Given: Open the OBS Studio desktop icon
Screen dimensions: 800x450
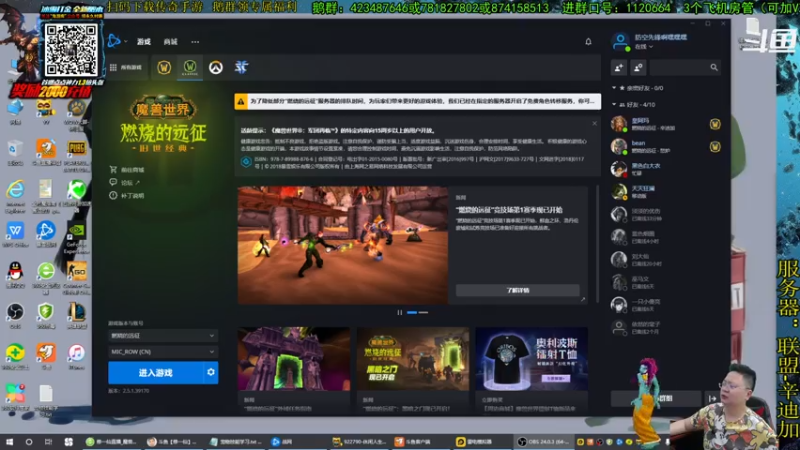Looking at the screenshot, I should pos(15,315).
